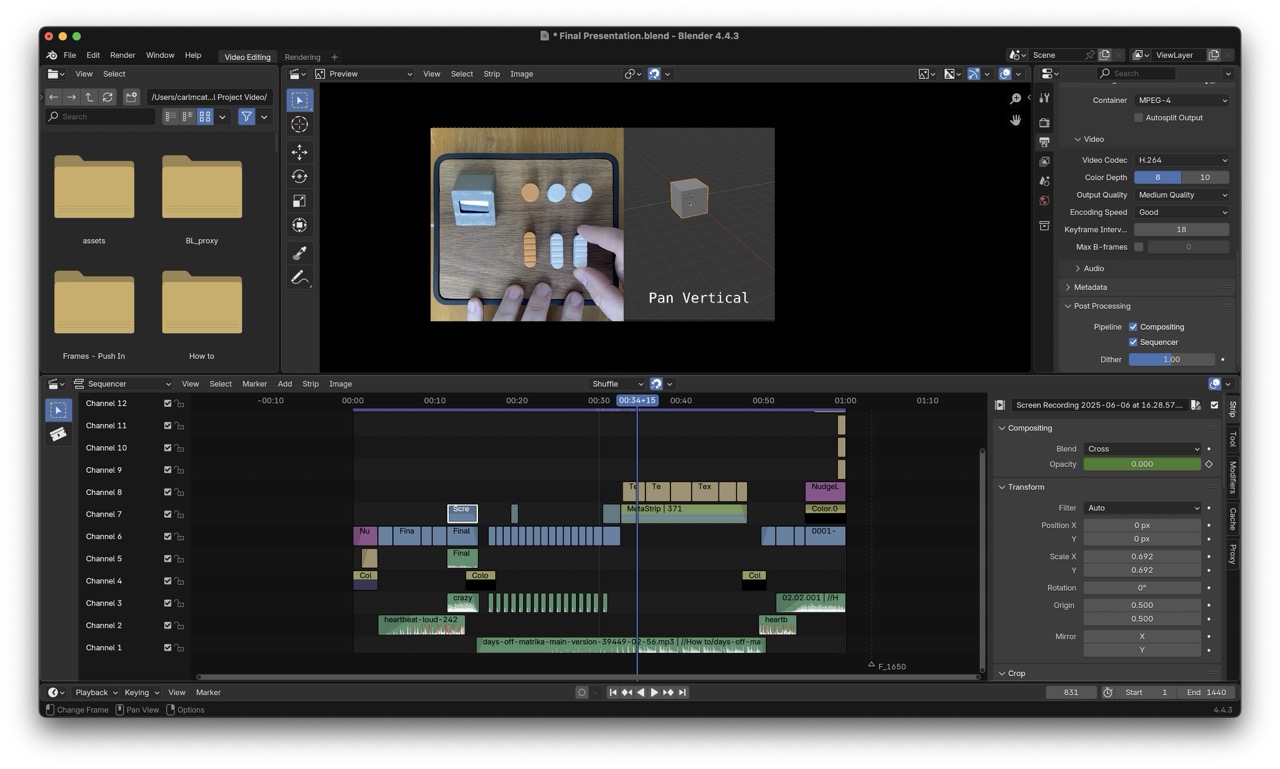Open the View Layer properties tab icon
This screenshot has width=1280, height=769.
pos(1044,161)
